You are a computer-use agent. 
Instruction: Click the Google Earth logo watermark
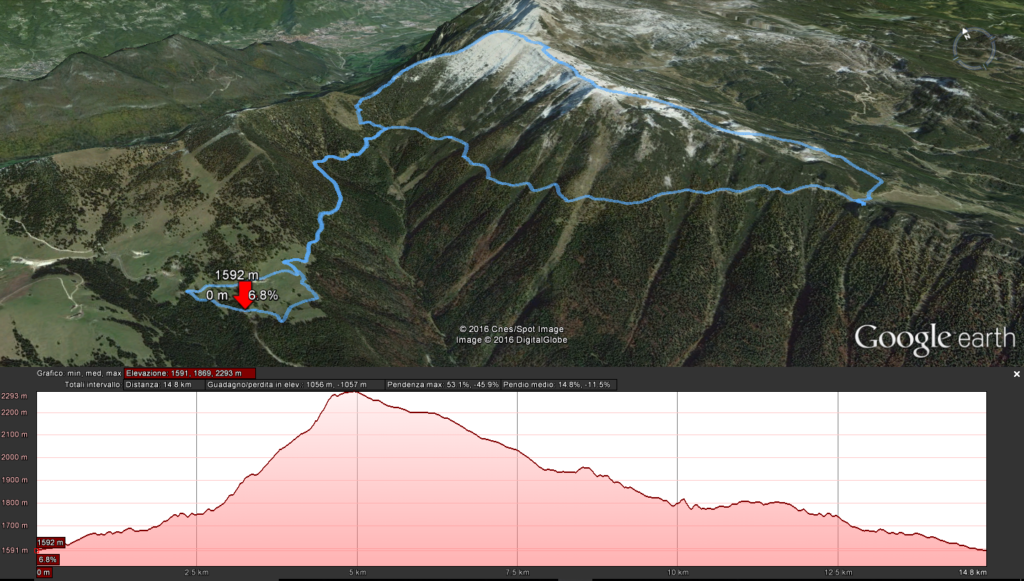935,339
